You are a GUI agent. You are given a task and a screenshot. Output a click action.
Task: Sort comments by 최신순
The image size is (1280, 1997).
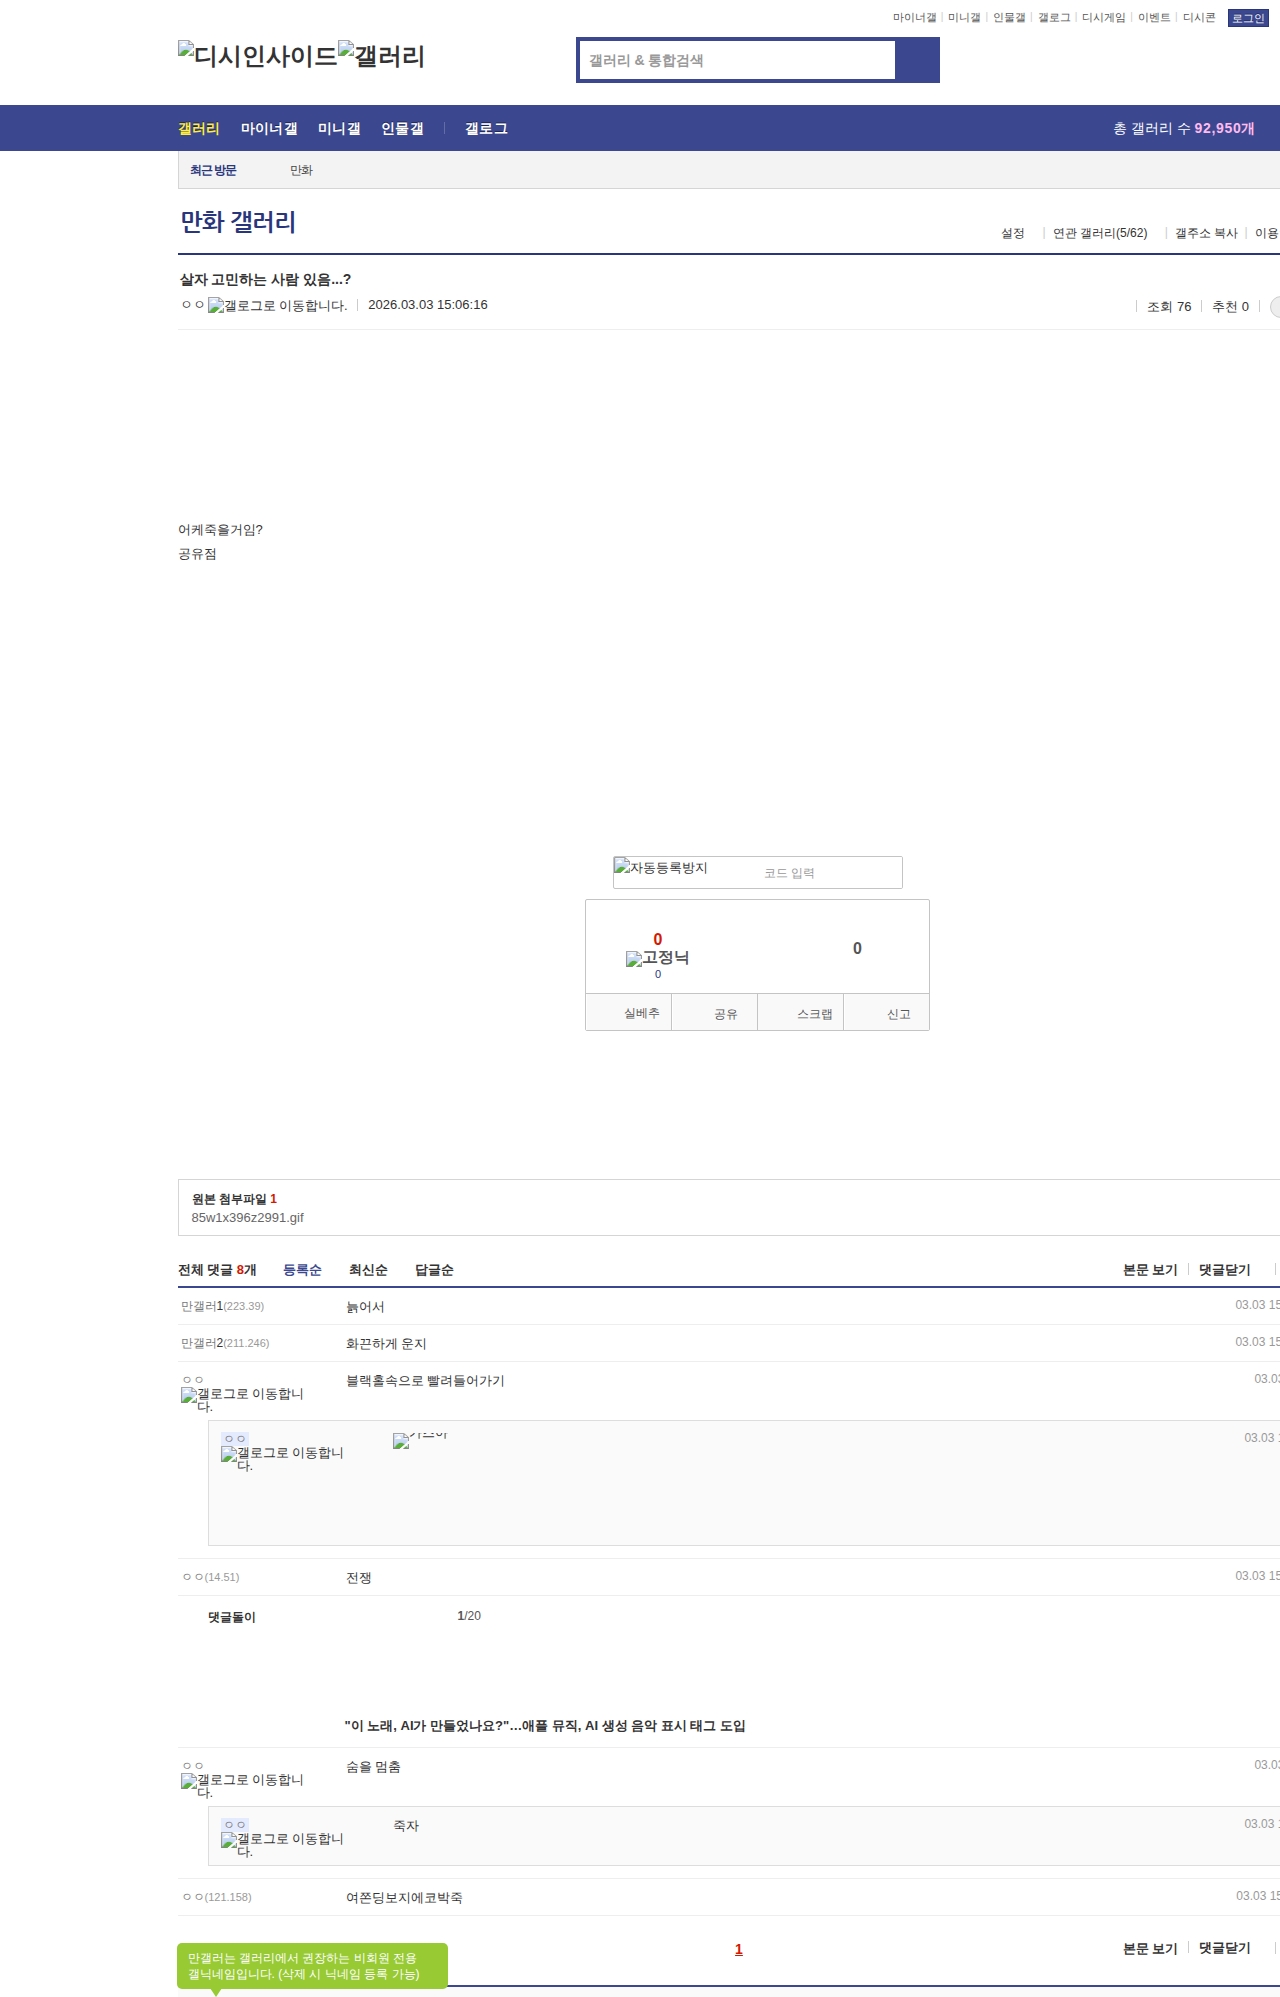coord(368,1270)
